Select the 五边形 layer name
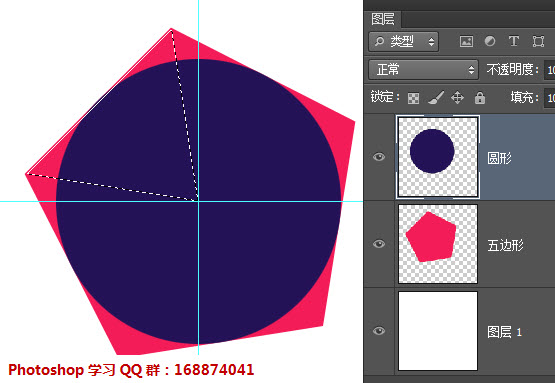 (x=505, y=245)
